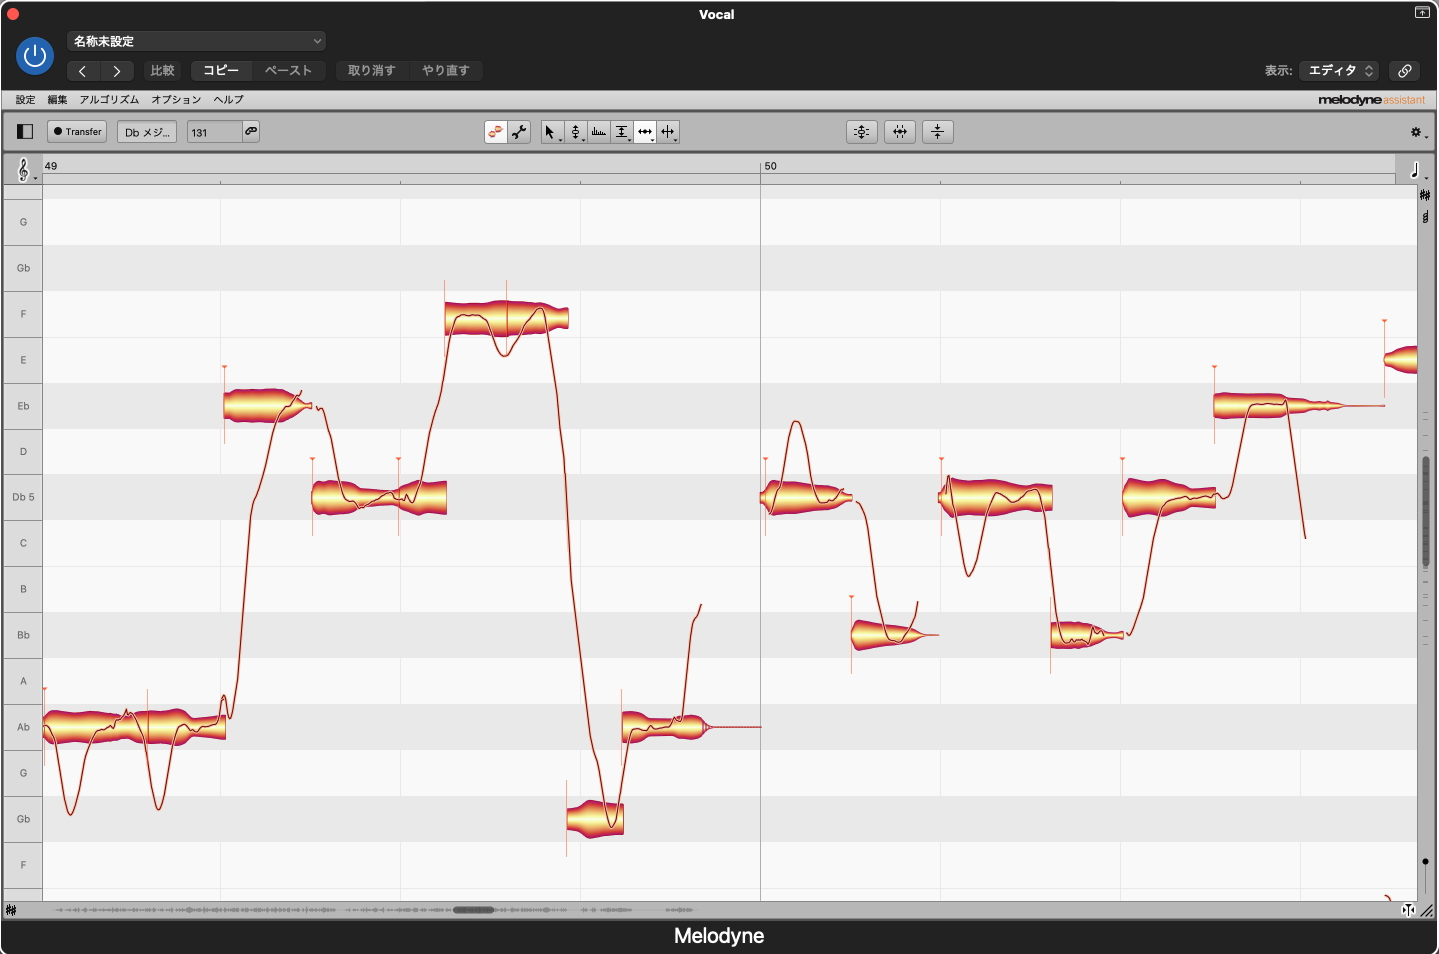Toggle the tempo chain link icon
The height and width of the screenshot is (954, 1439).
tap(251, 131)
